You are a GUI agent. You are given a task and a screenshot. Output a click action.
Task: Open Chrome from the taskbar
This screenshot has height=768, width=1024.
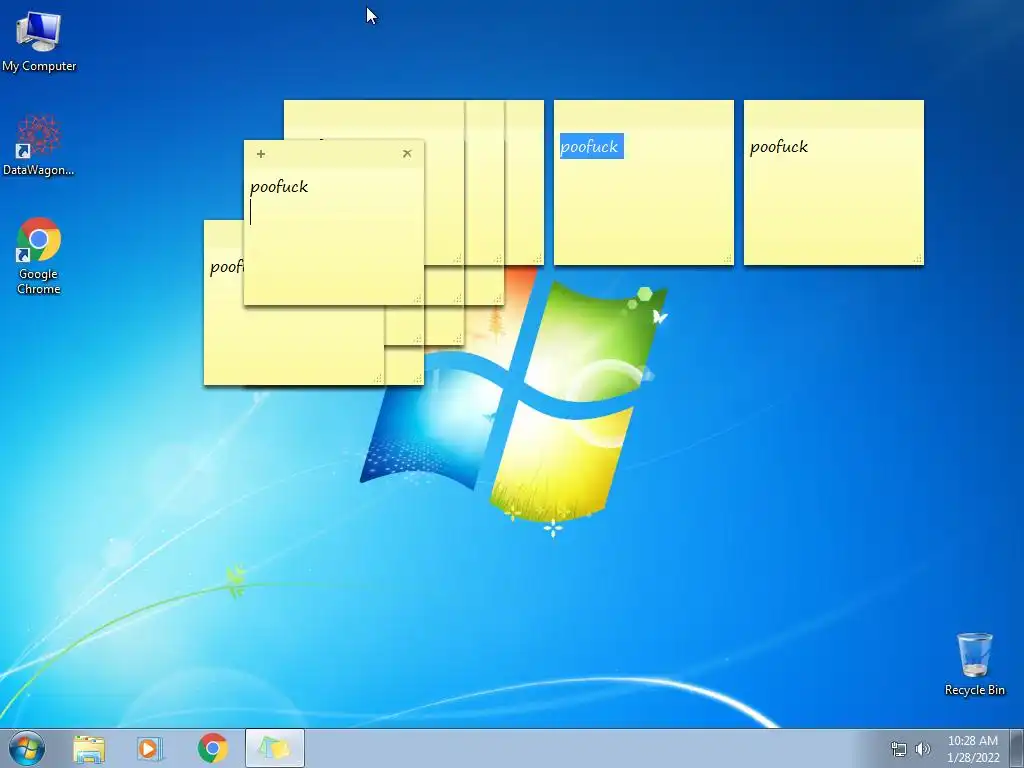(x=212, y=748)
